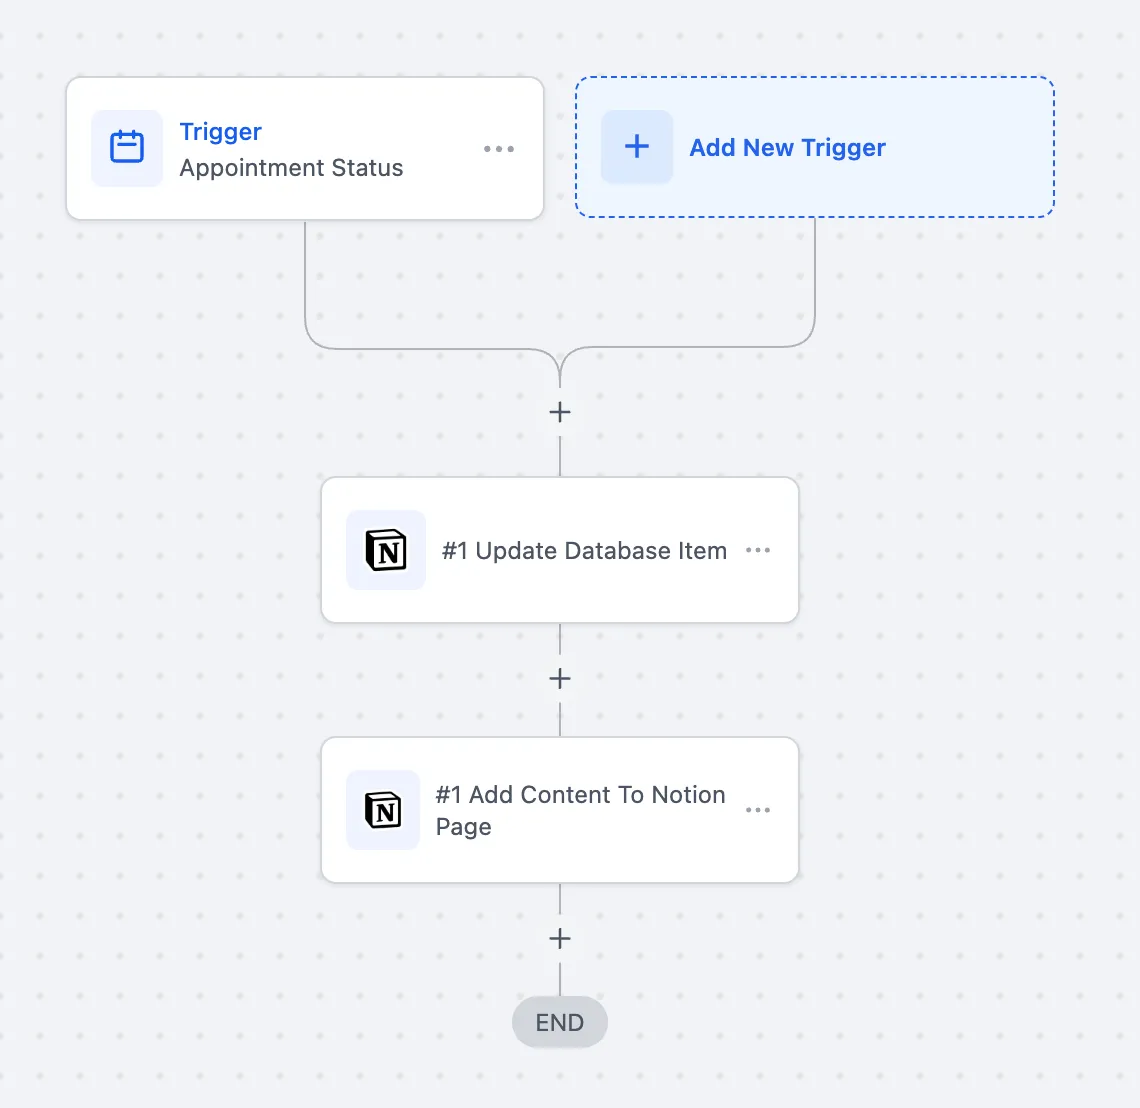Click the plus icon in Add New Trigger
The image size is (1140, 1108).
[x=637, y=146]
